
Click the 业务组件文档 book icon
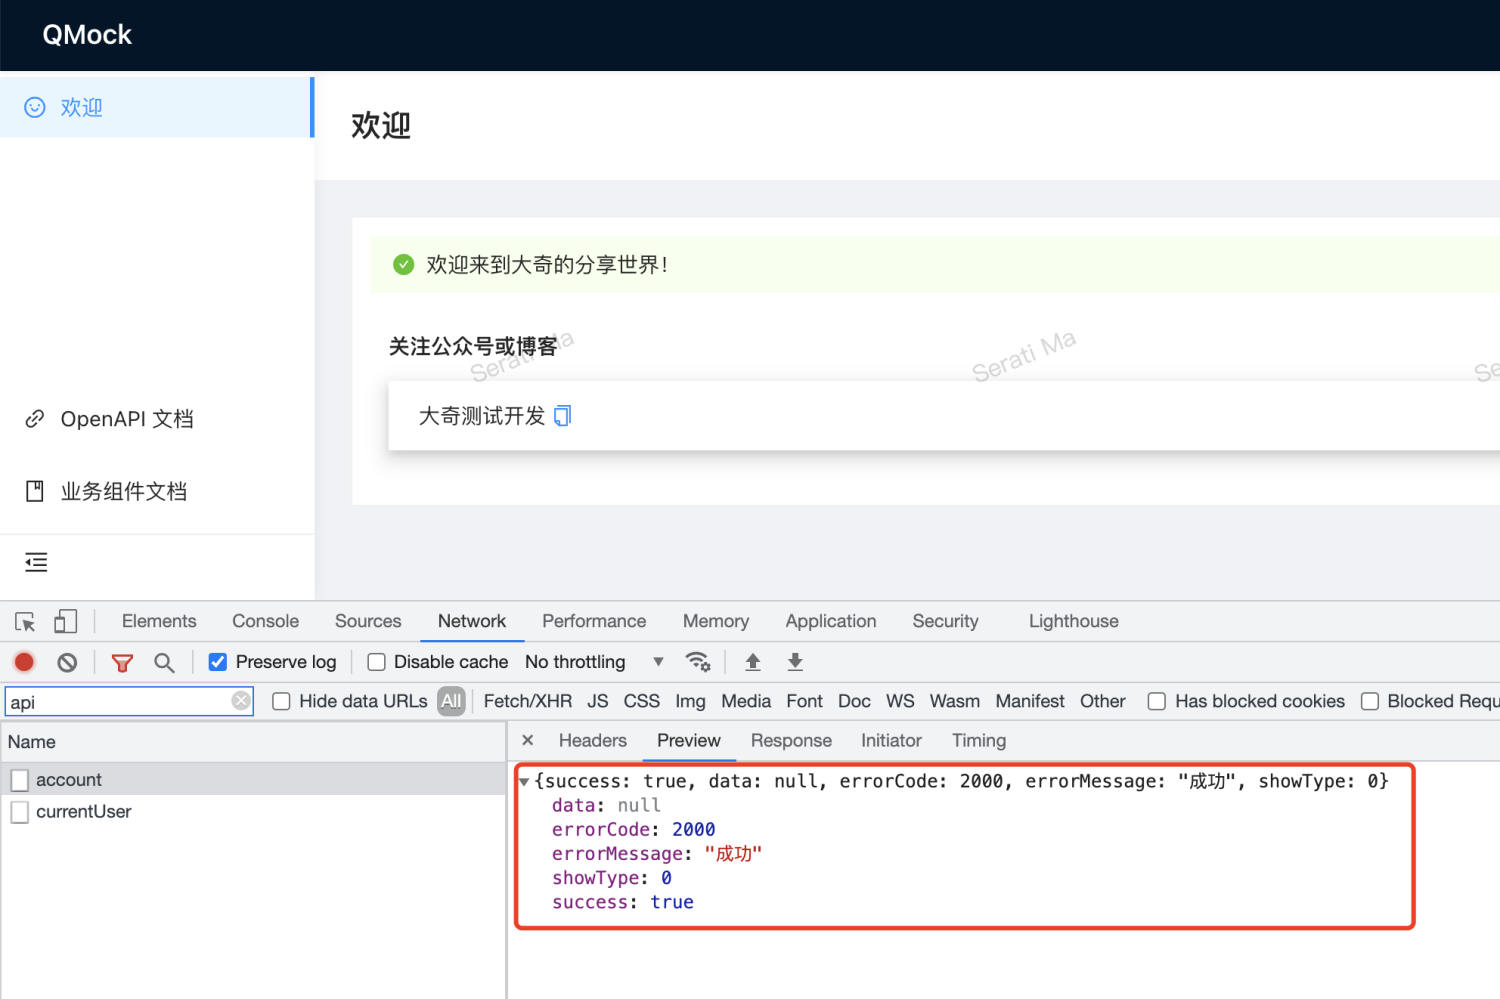pyautogui.click(x=35, y=491)
